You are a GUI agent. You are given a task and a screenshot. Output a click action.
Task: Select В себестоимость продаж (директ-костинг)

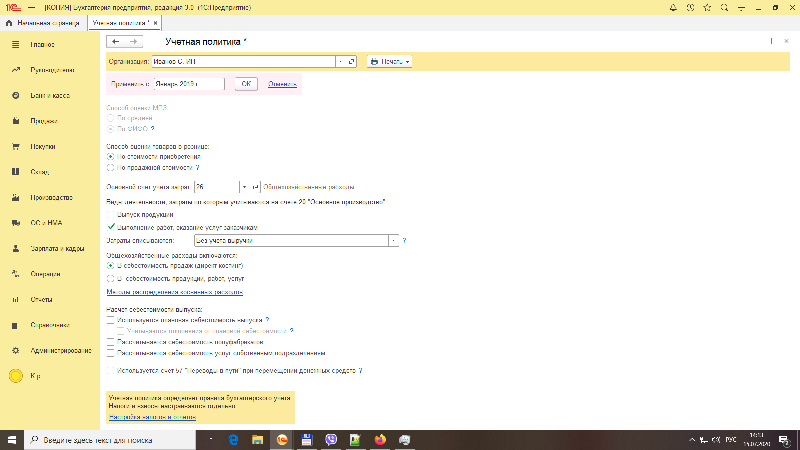pos(110,266)
